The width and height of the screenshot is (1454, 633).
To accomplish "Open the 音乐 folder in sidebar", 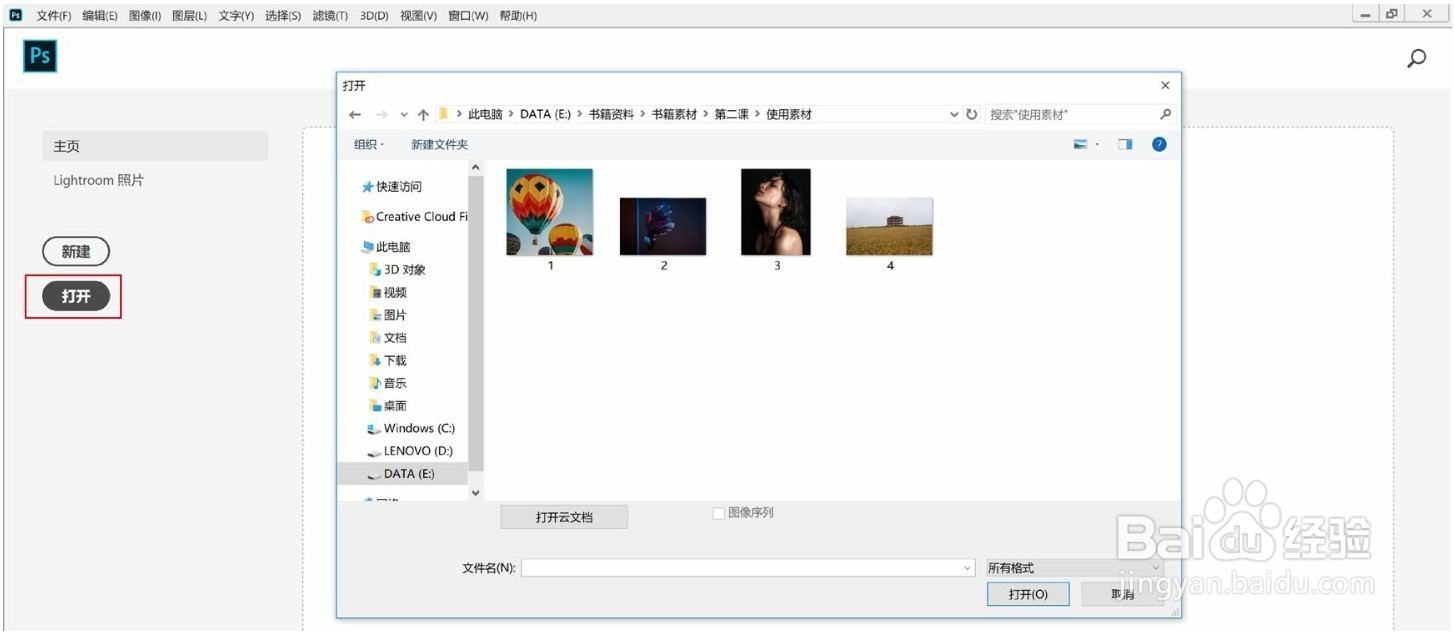I will click(x=388, y=384).
